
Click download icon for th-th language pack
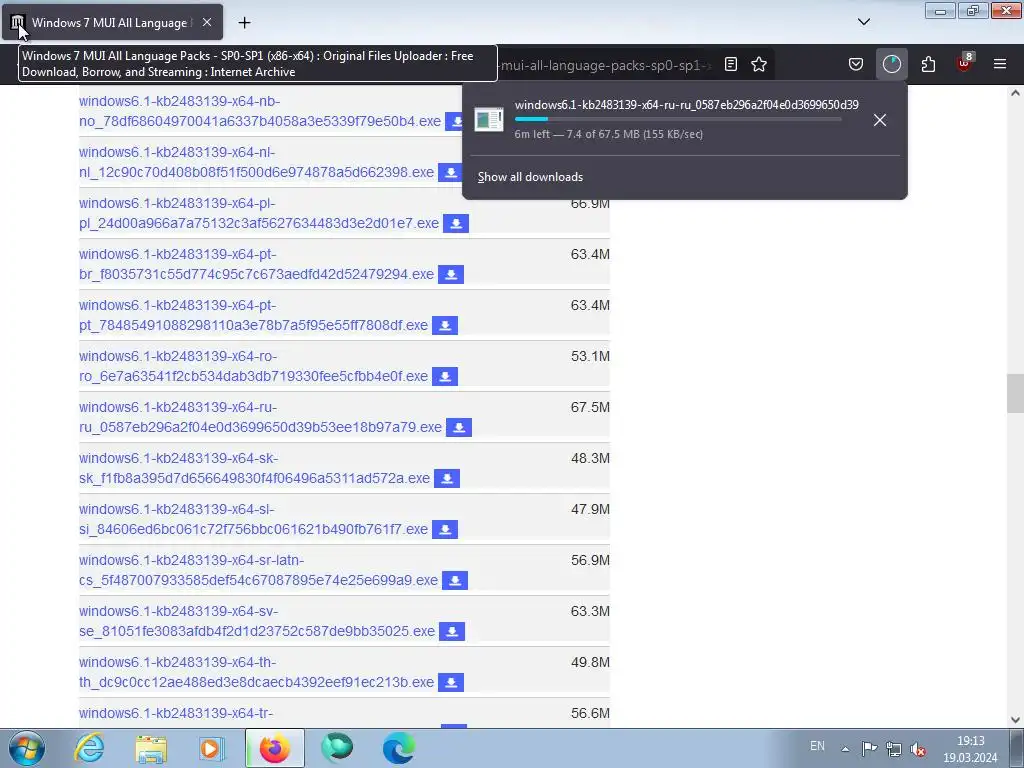click(451, 682)
